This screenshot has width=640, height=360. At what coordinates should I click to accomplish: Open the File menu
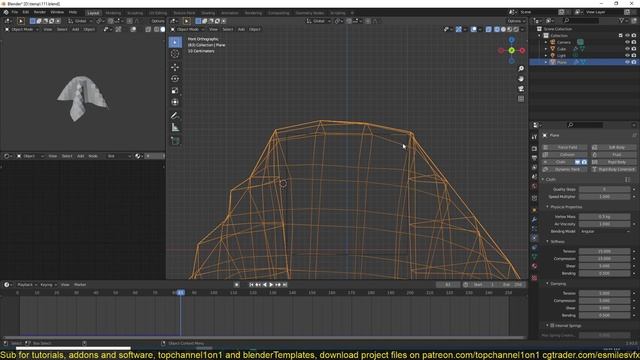click(15, 12)
